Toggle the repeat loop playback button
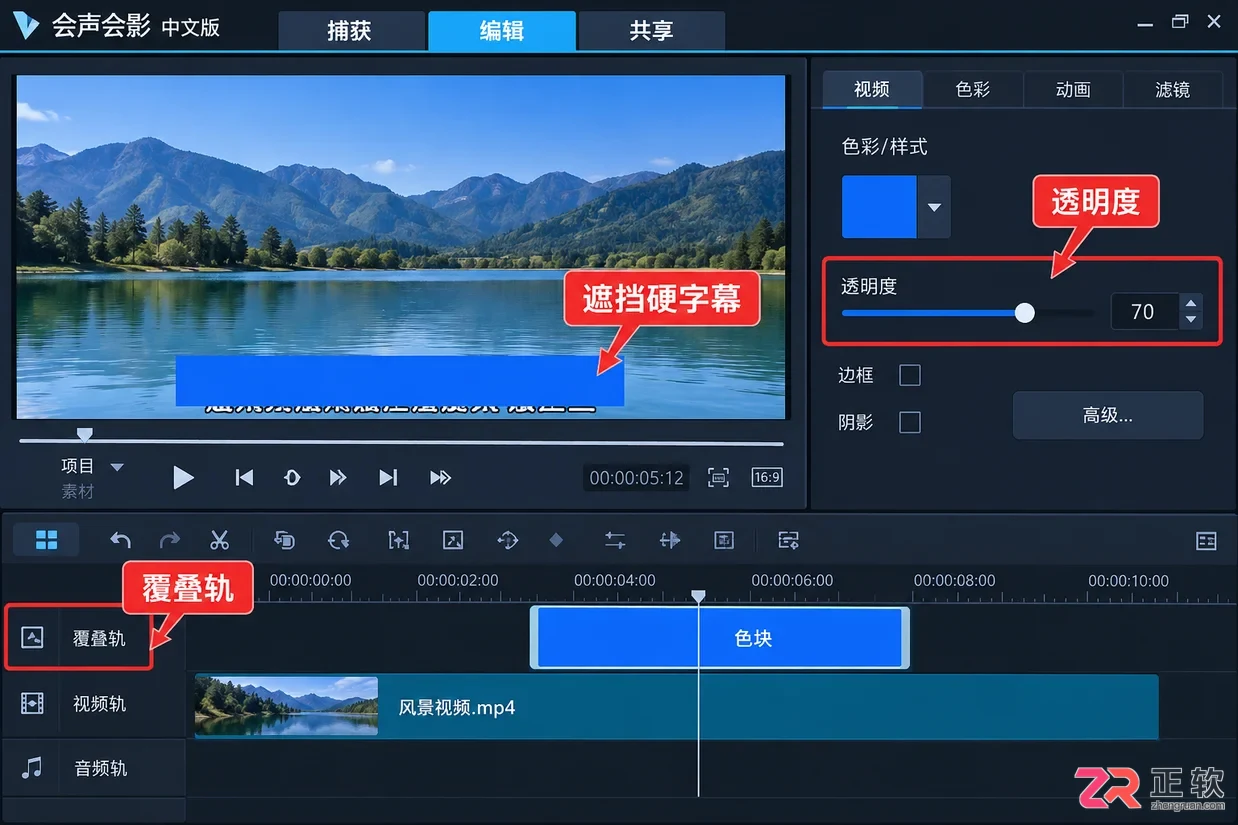 point(292,478)
